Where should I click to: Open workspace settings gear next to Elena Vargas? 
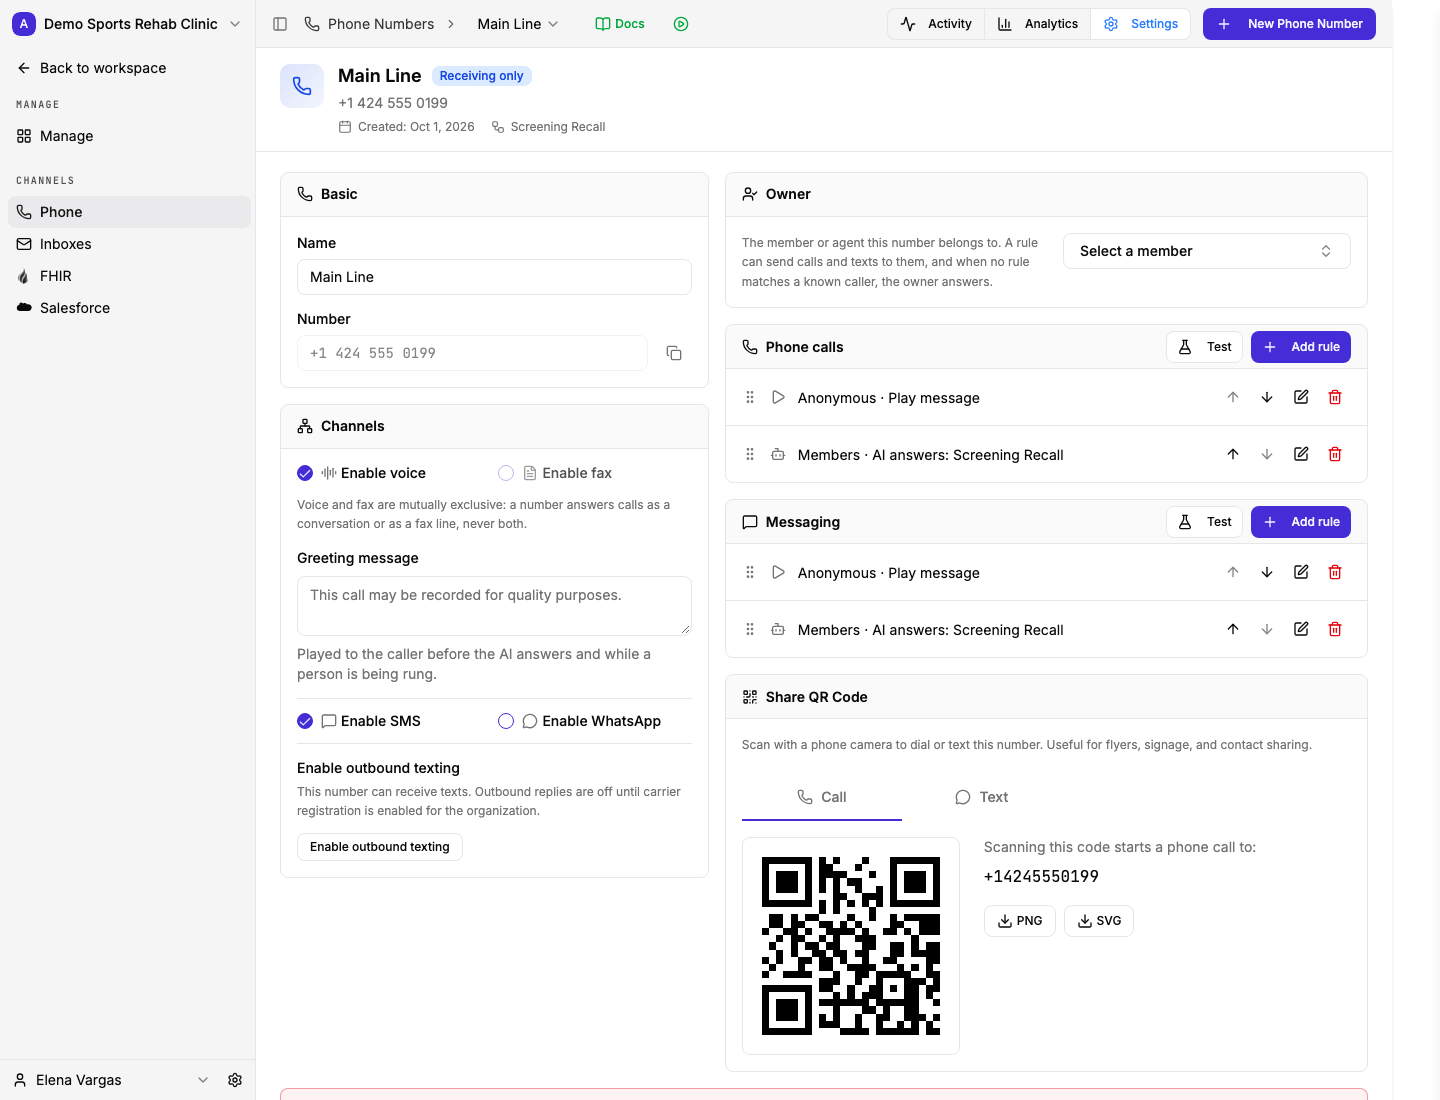coord(235,1080)
